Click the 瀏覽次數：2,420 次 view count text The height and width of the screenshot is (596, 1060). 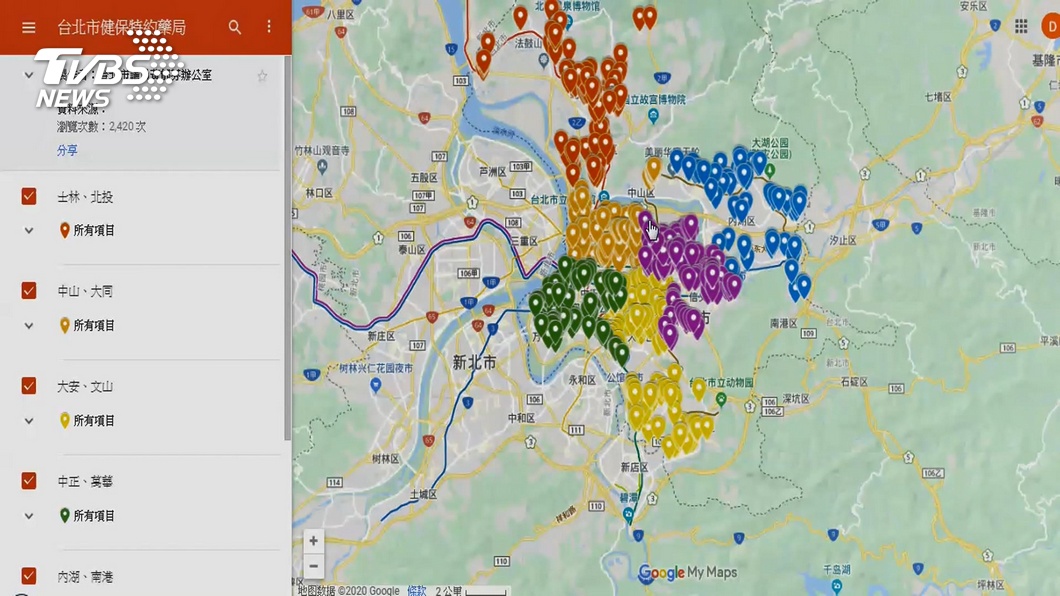(101, 126)
